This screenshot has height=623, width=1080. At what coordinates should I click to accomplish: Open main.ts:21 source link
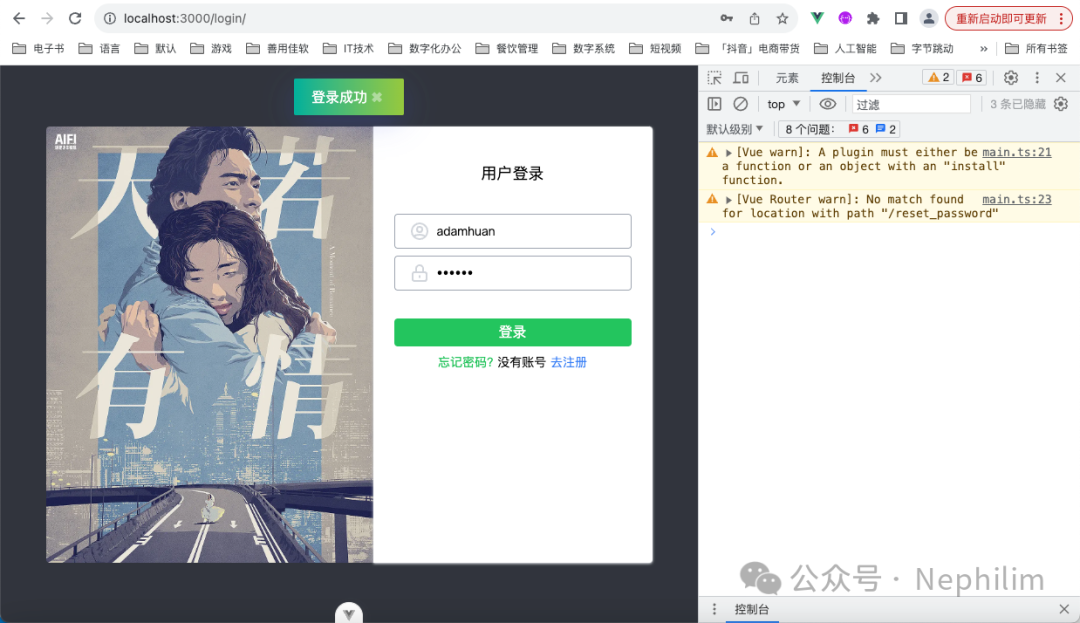click(1017, 152)
